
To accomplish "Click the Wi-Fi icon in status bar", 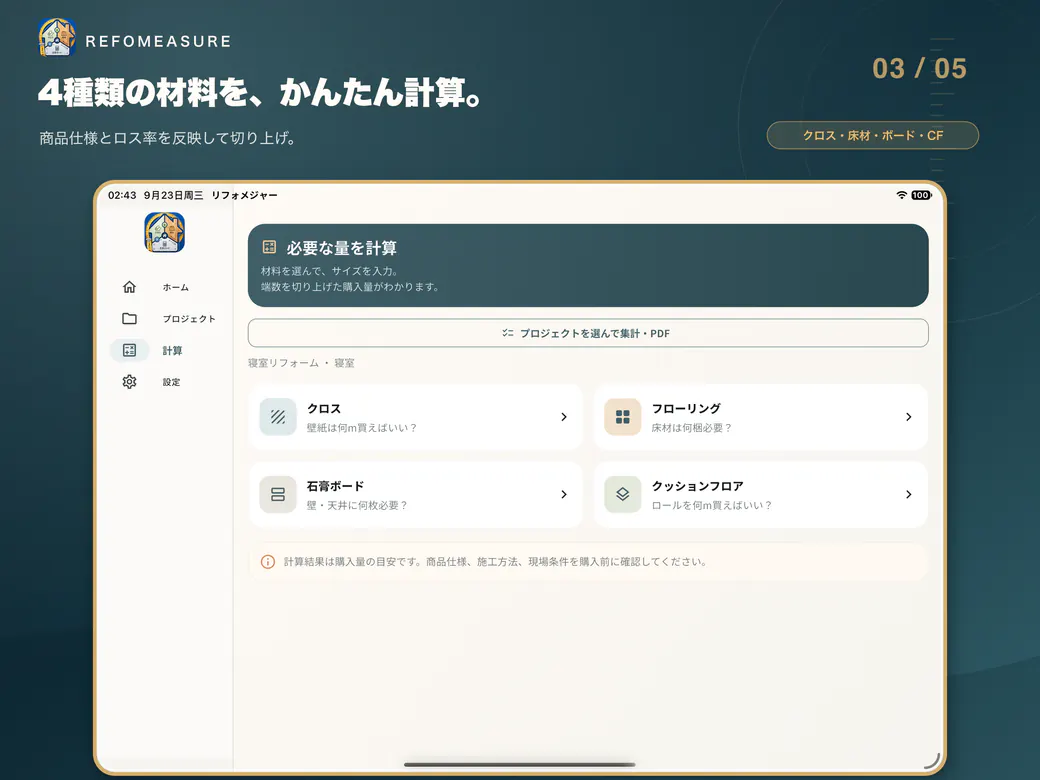I will pyautogui.click(x=901, y=195).
